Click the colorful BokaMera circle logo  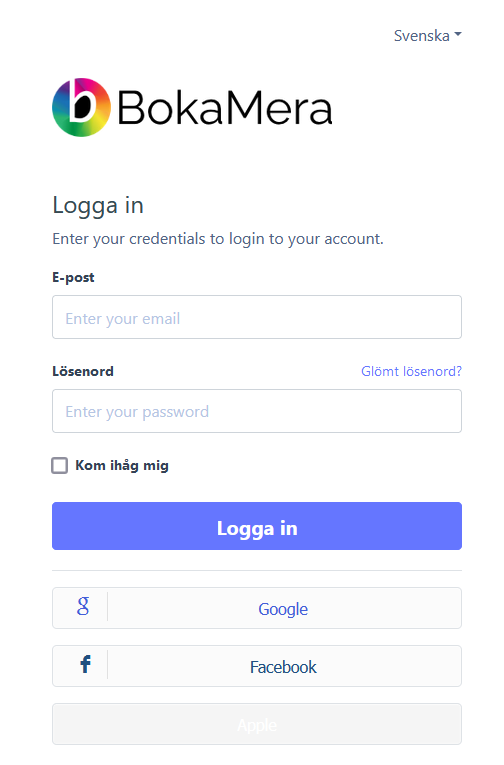81,107
